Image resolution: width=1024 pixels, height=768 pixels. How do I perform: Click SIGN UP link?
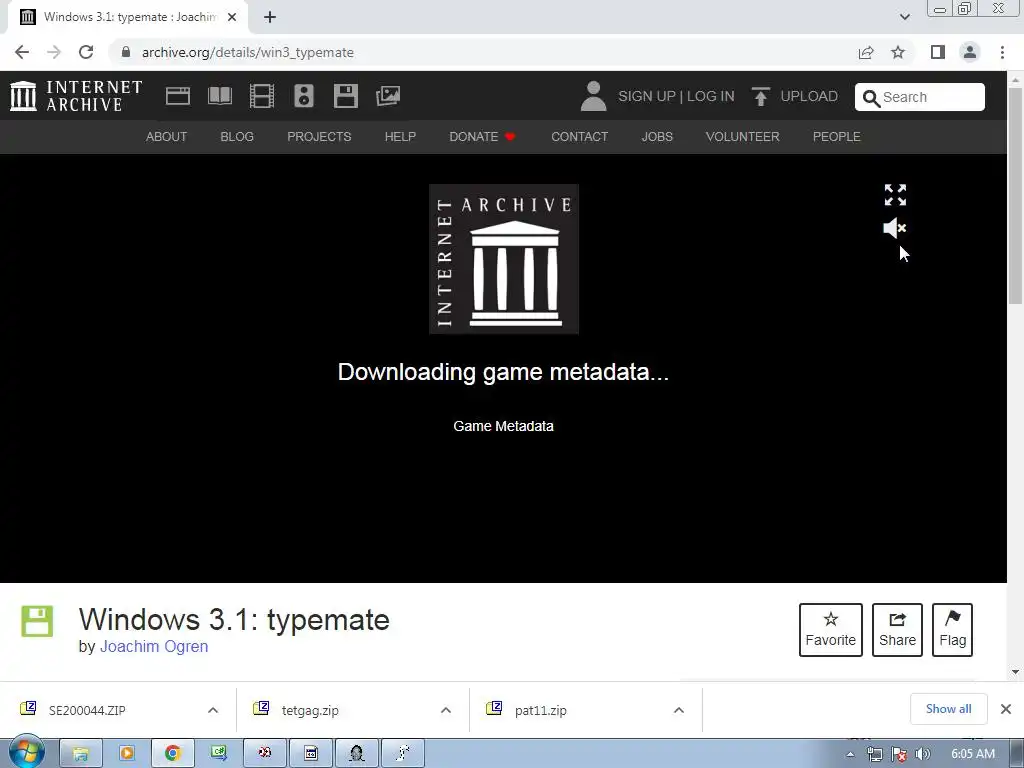pos(647,96)
